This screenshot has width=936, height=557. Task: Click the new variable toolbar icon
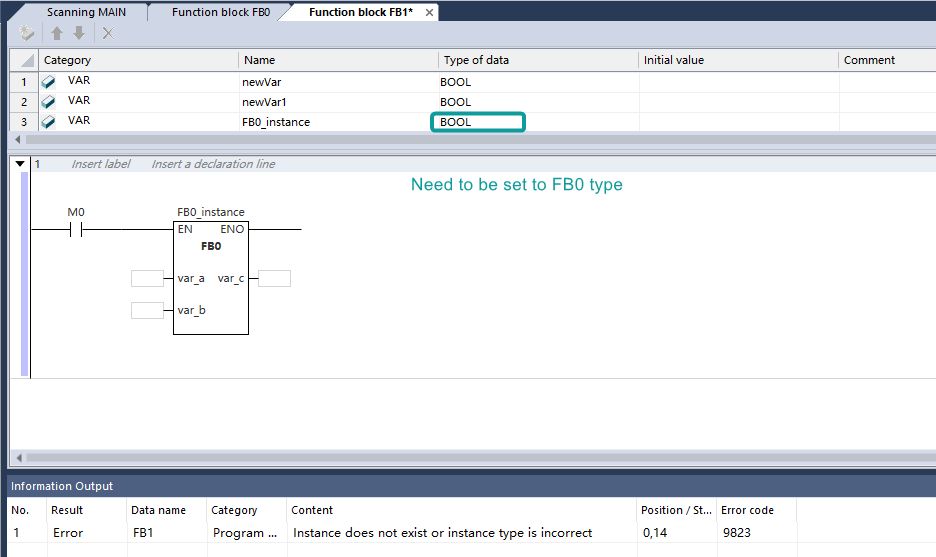27,33
